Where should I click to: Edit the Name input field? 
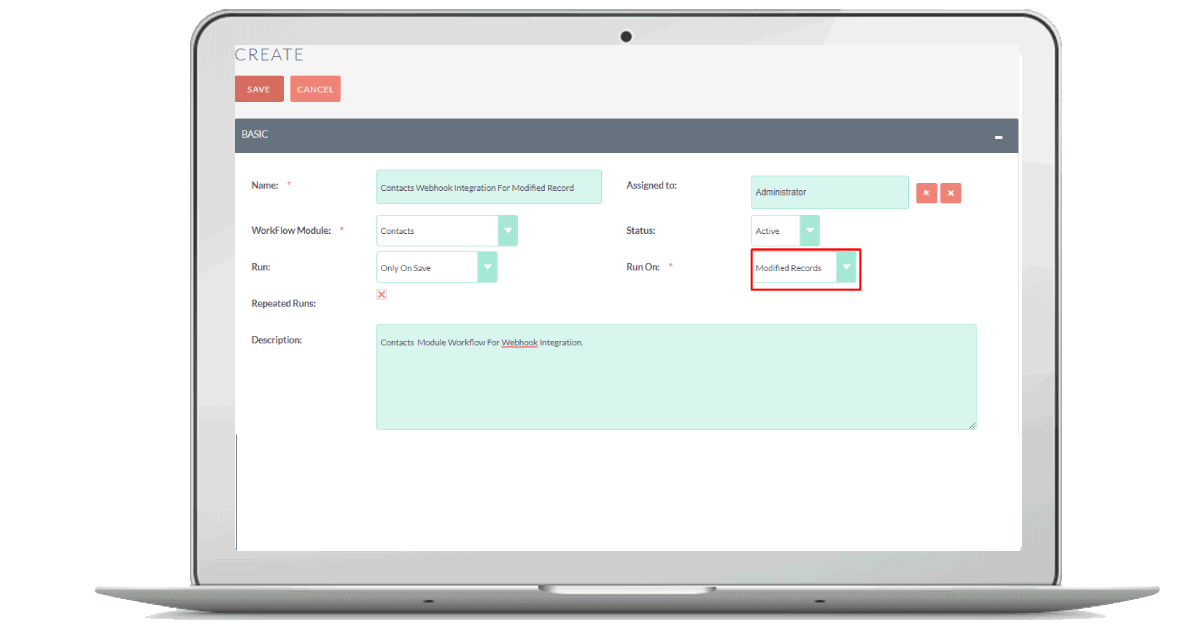click(489, 187)
